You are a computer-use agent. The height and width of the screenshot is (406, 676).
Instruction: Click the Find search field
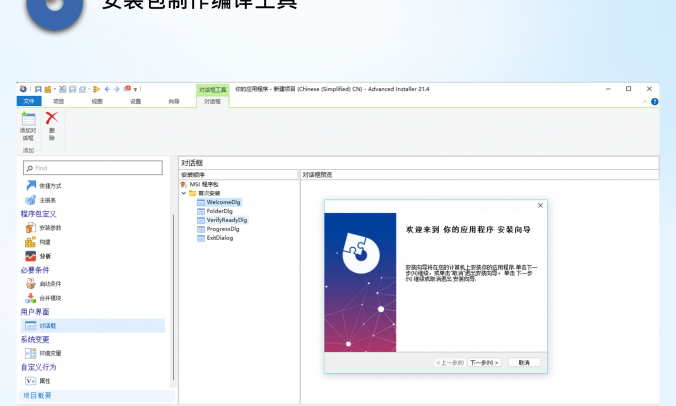93,168
